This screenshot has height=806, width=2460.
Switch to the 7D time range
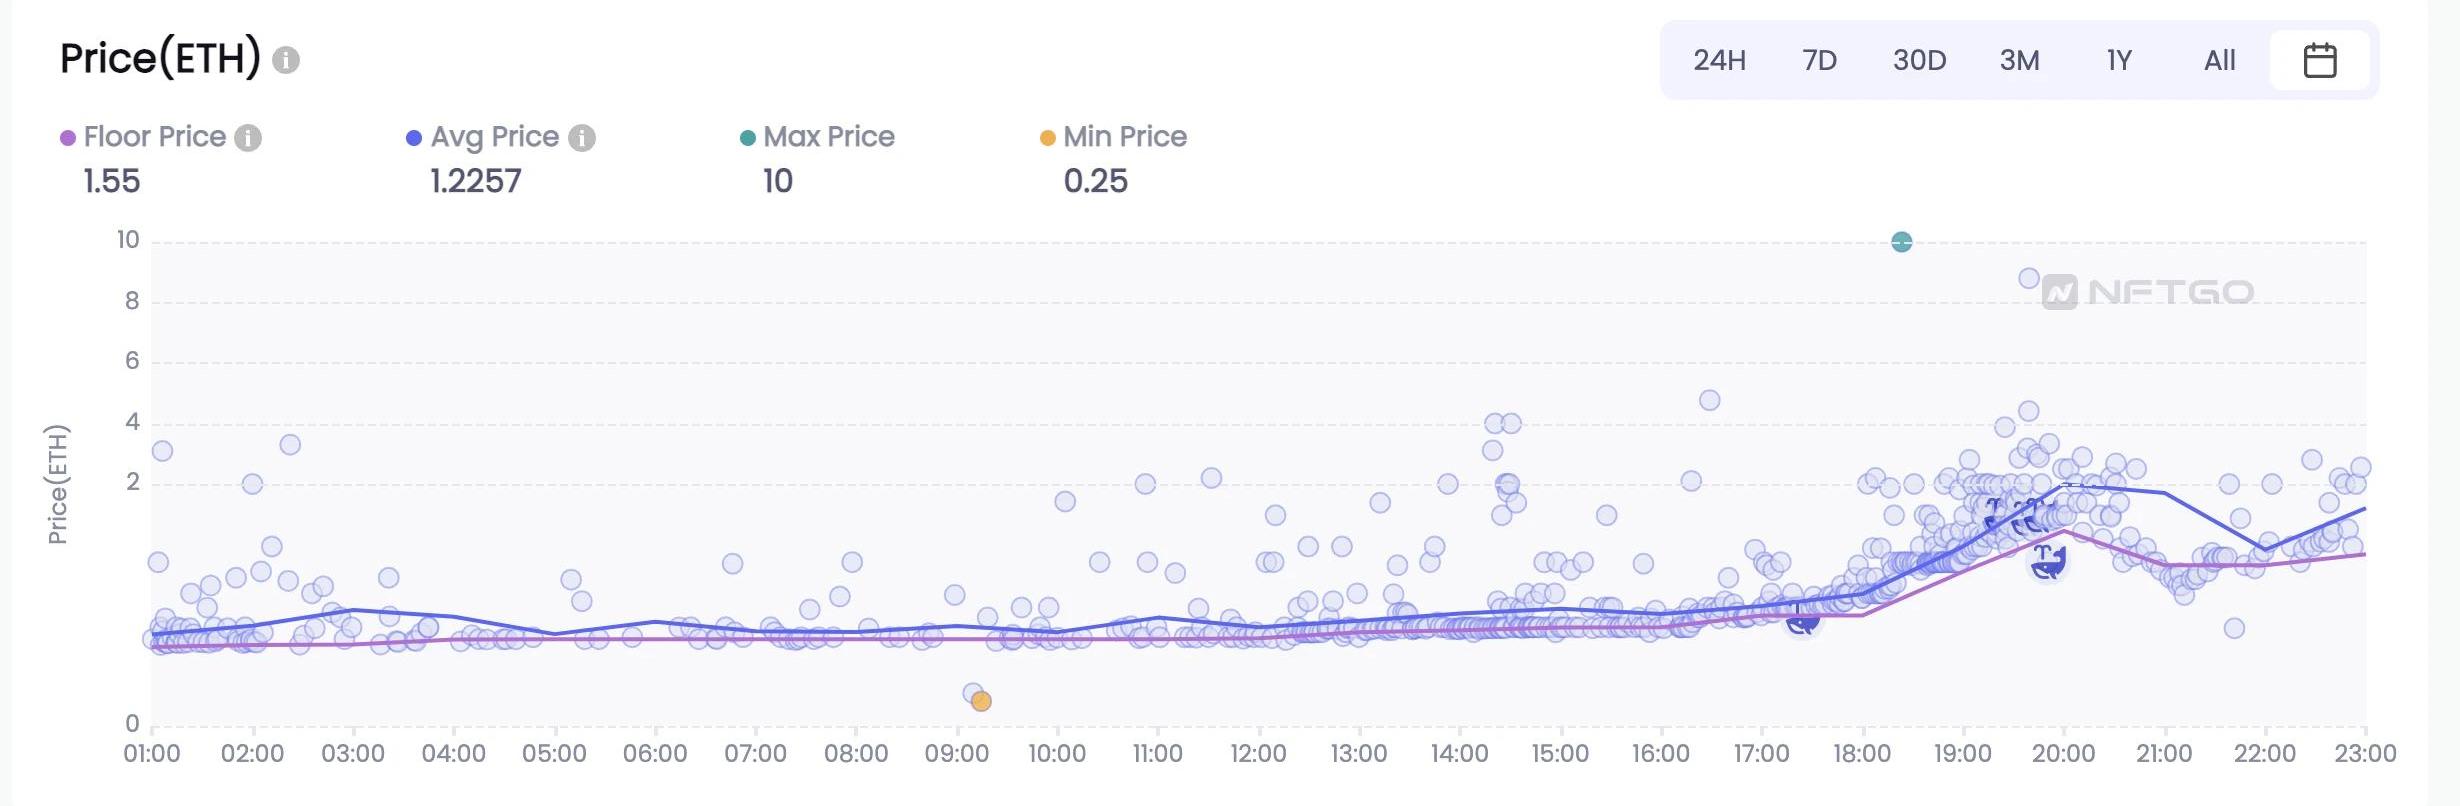pyautogui.click(x=1819, y=60)
